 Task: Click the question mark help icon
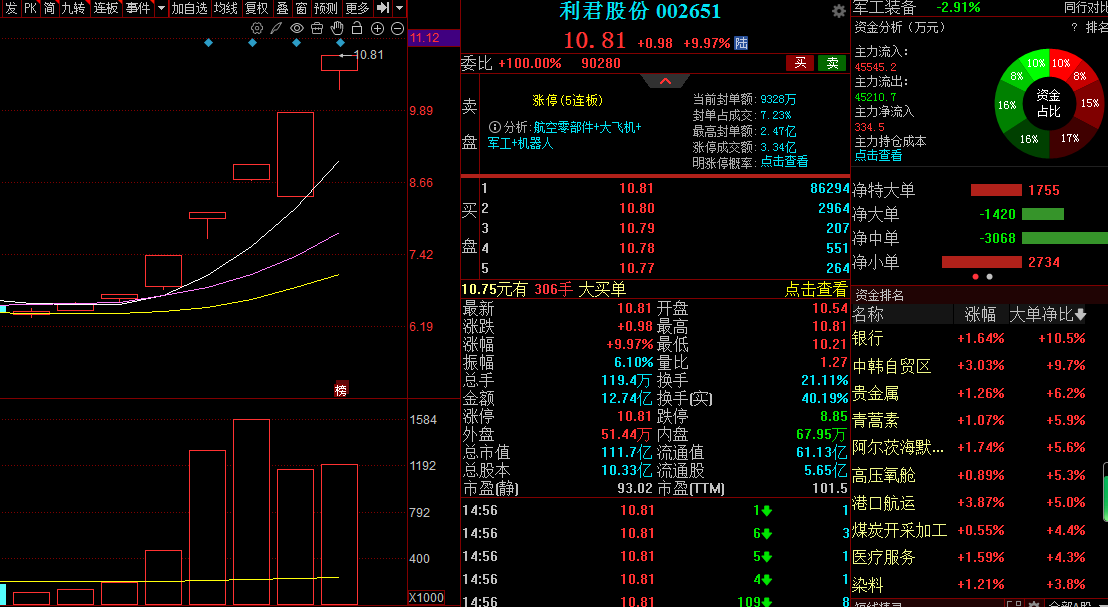tap(1074, 28)
